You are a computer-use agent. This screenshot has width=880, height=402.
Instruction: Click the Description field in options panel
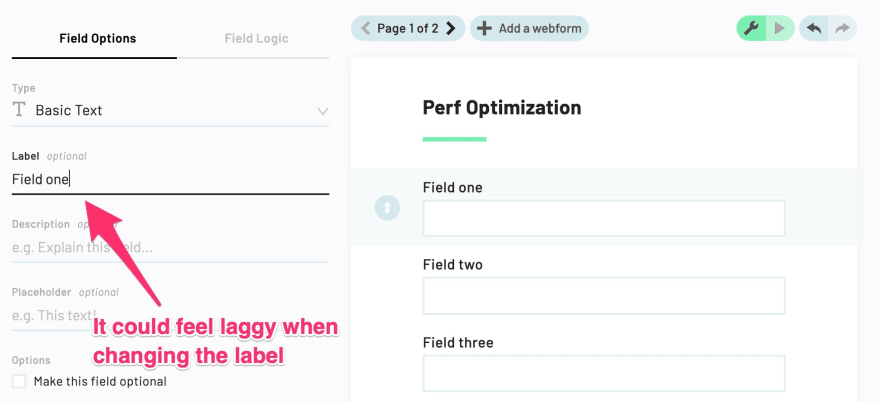170,248
